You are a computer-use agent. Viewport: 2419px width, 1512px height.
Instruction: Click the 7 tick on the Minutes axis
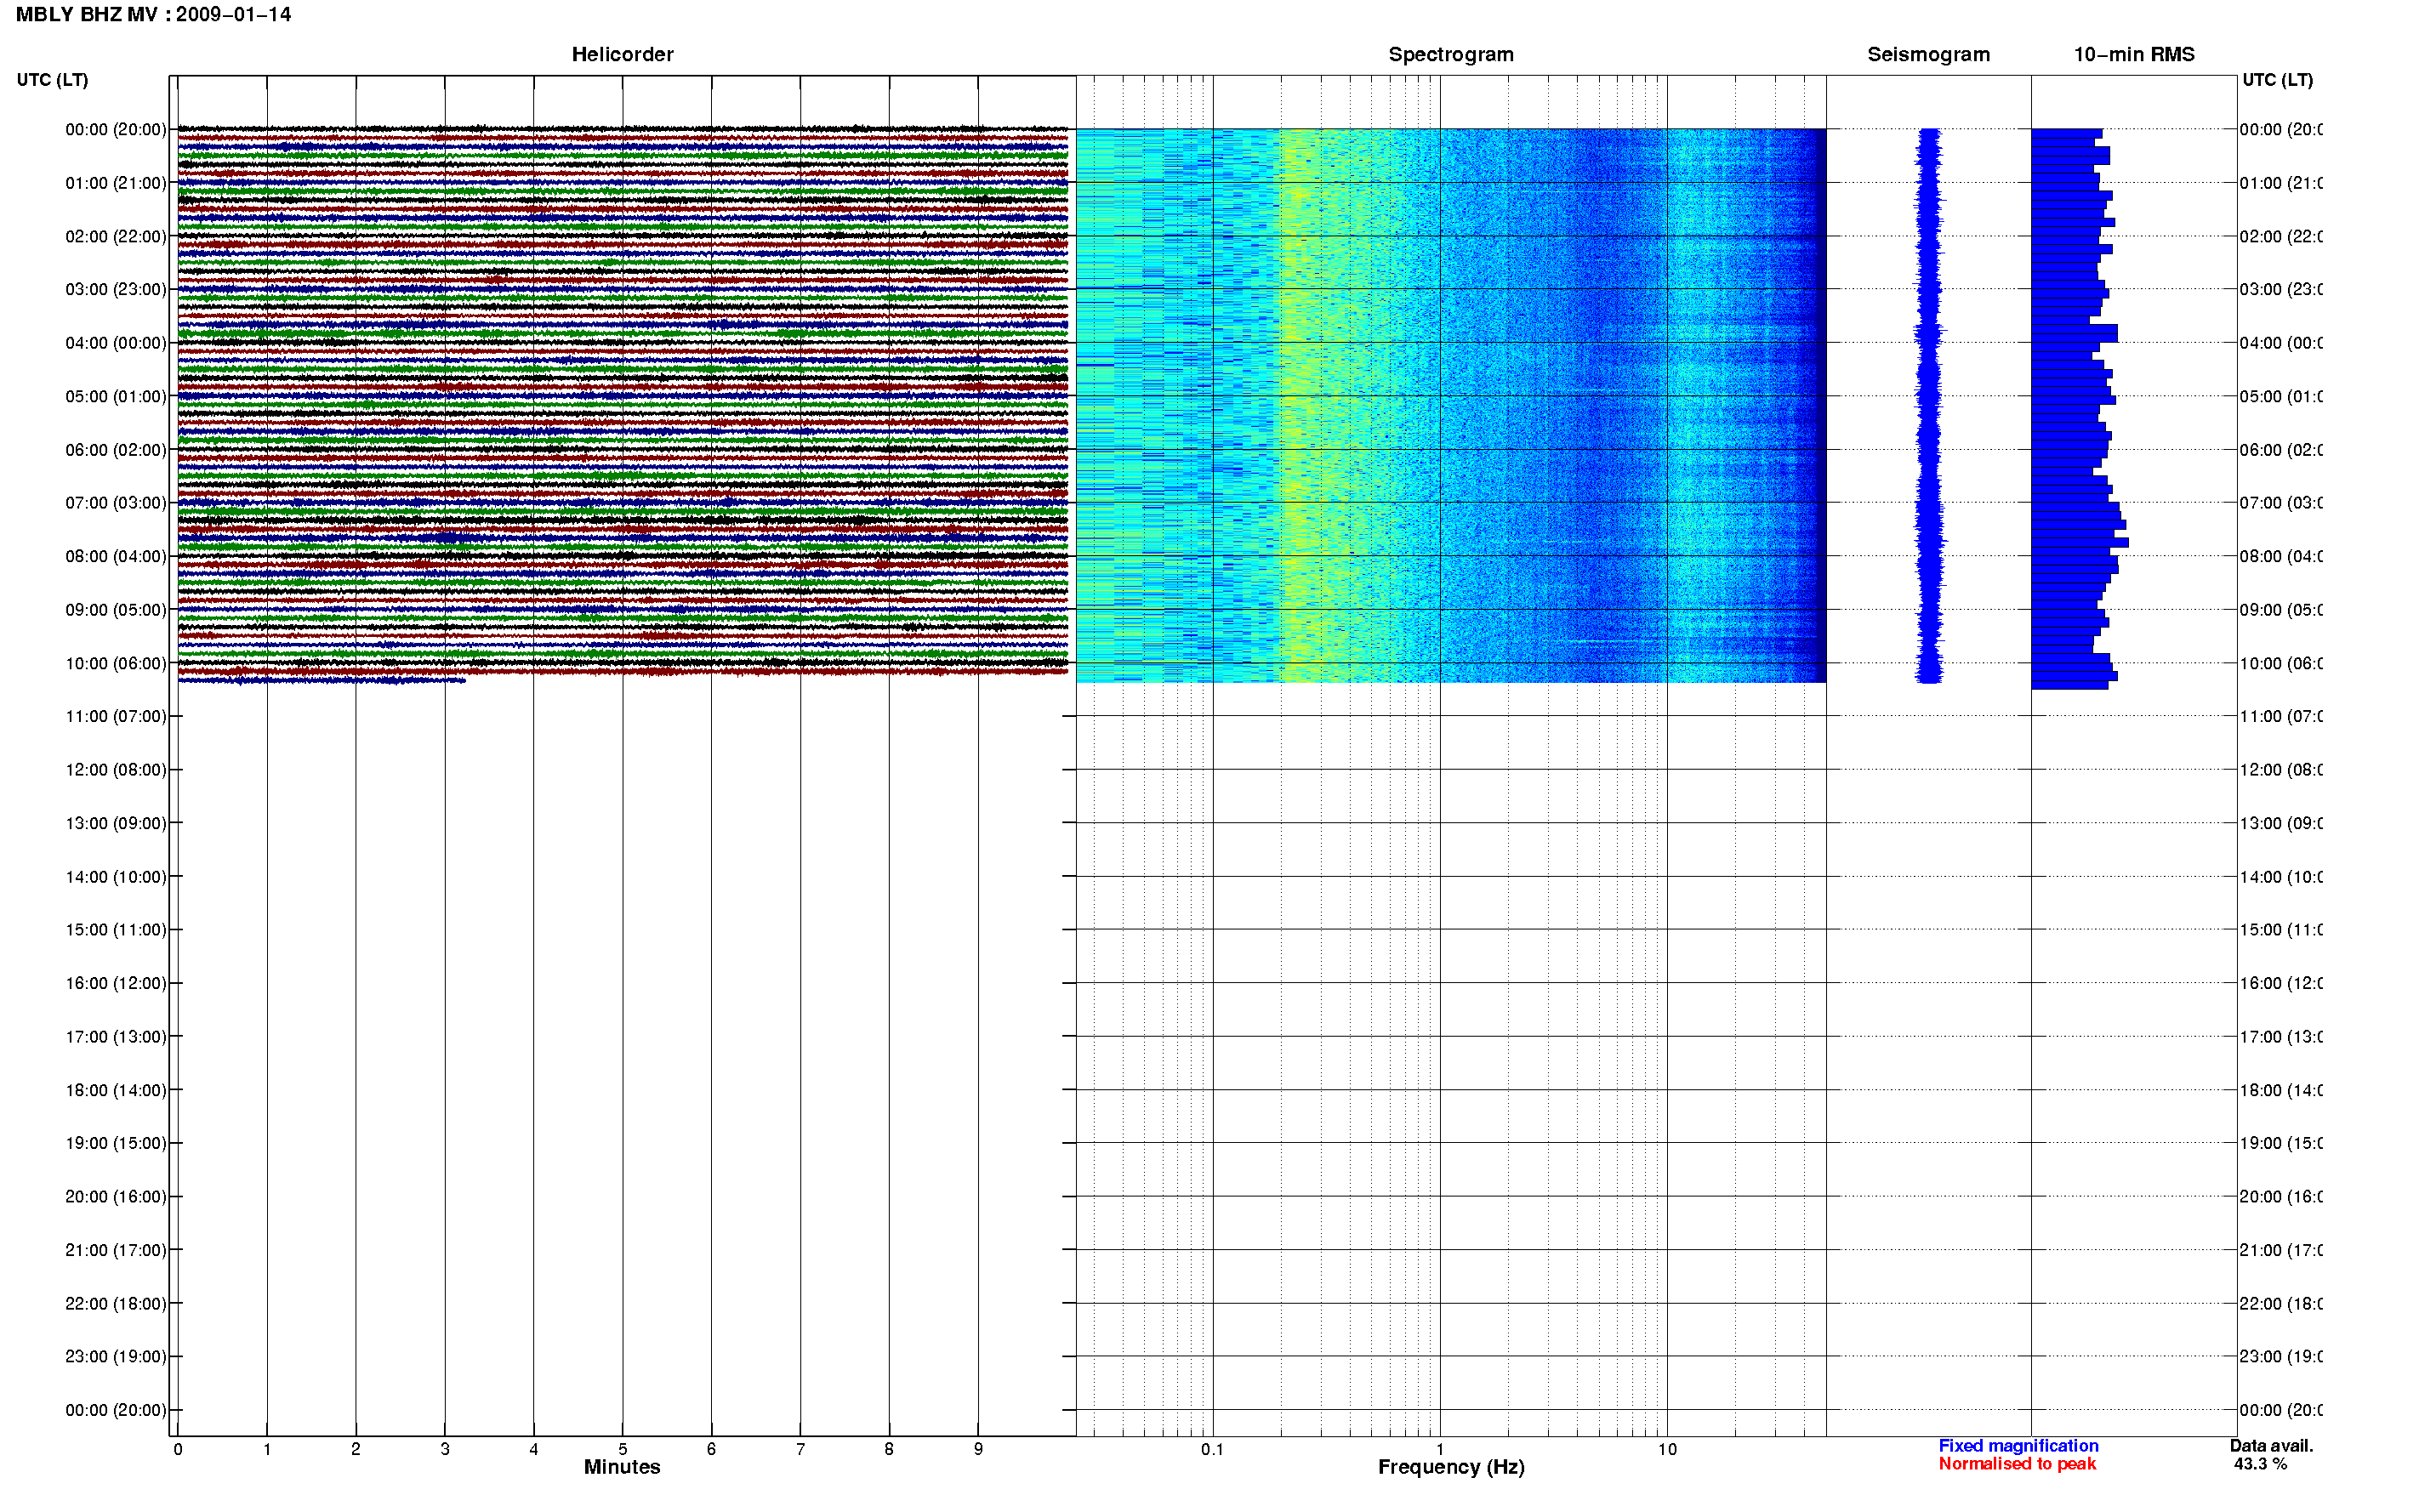pyautogui.click(x=800, y=1449)
